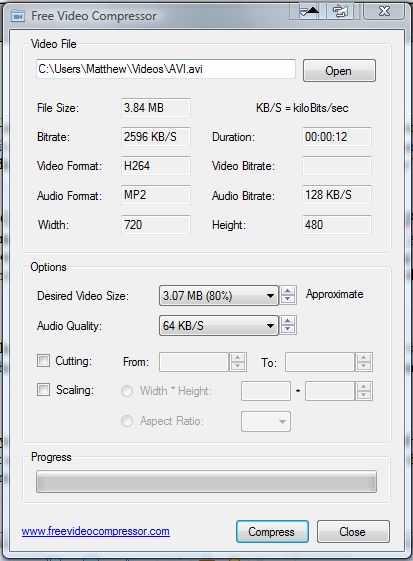Click the Progress bar
413x561 pixels.
pyautogui.click(x=206, y=482)
